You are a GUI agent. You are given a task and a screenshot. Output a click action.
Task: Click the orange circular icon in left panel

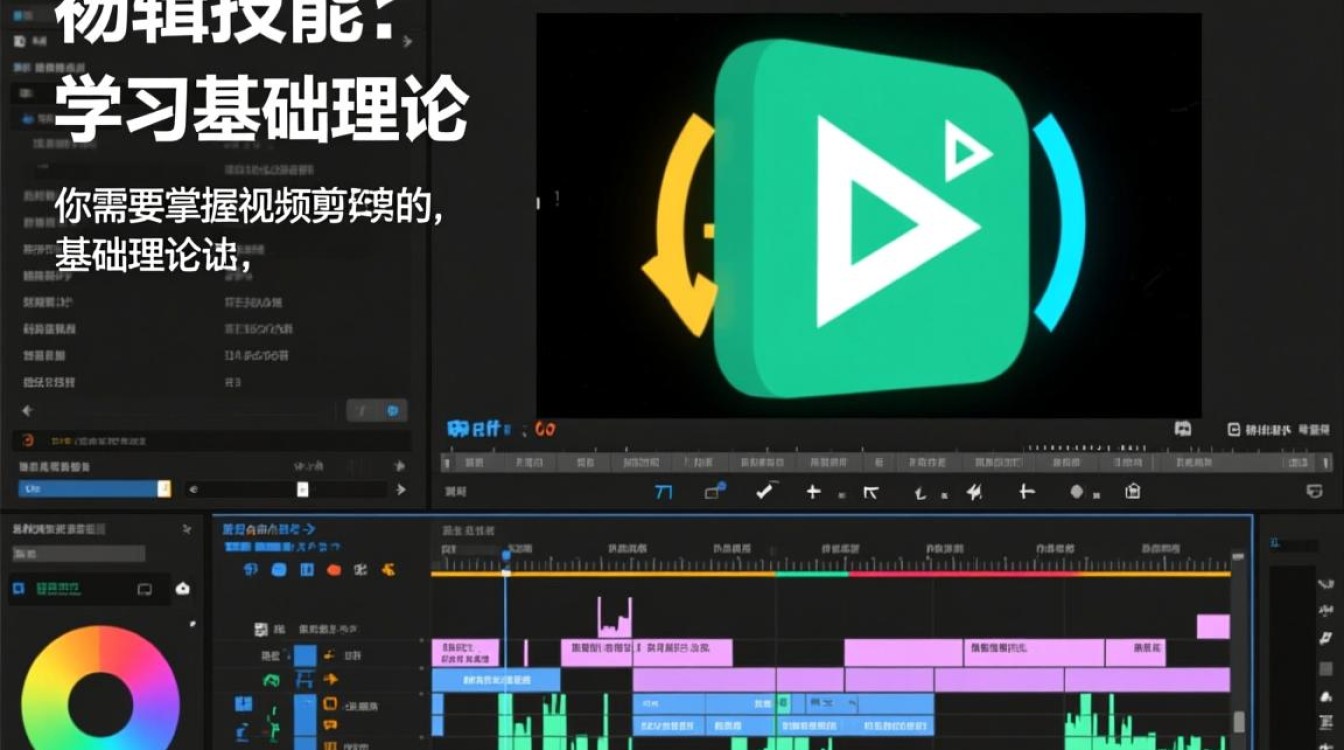(28, 441)
